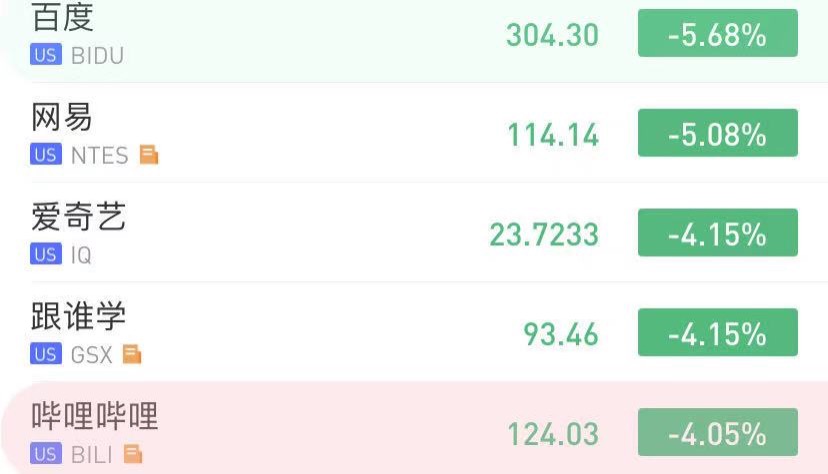The image size is (828, 474).
Task: Open the 哔哩哔哩 stock name
Action: 95,416
